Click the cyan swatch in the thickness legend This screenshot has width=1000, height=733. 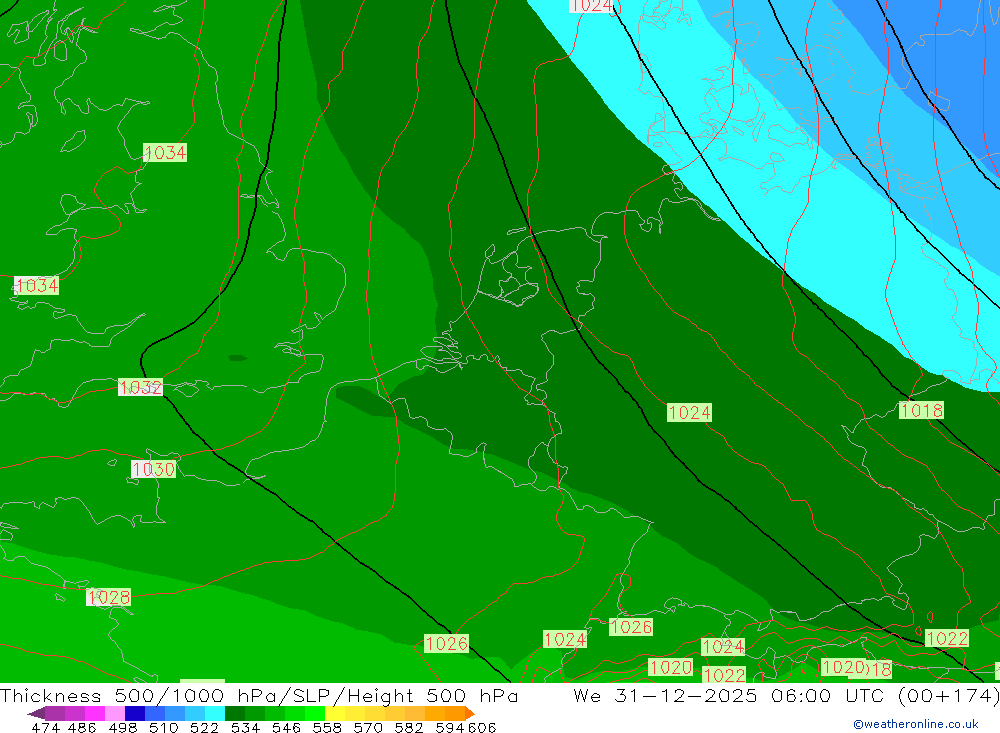click(215, 713)
